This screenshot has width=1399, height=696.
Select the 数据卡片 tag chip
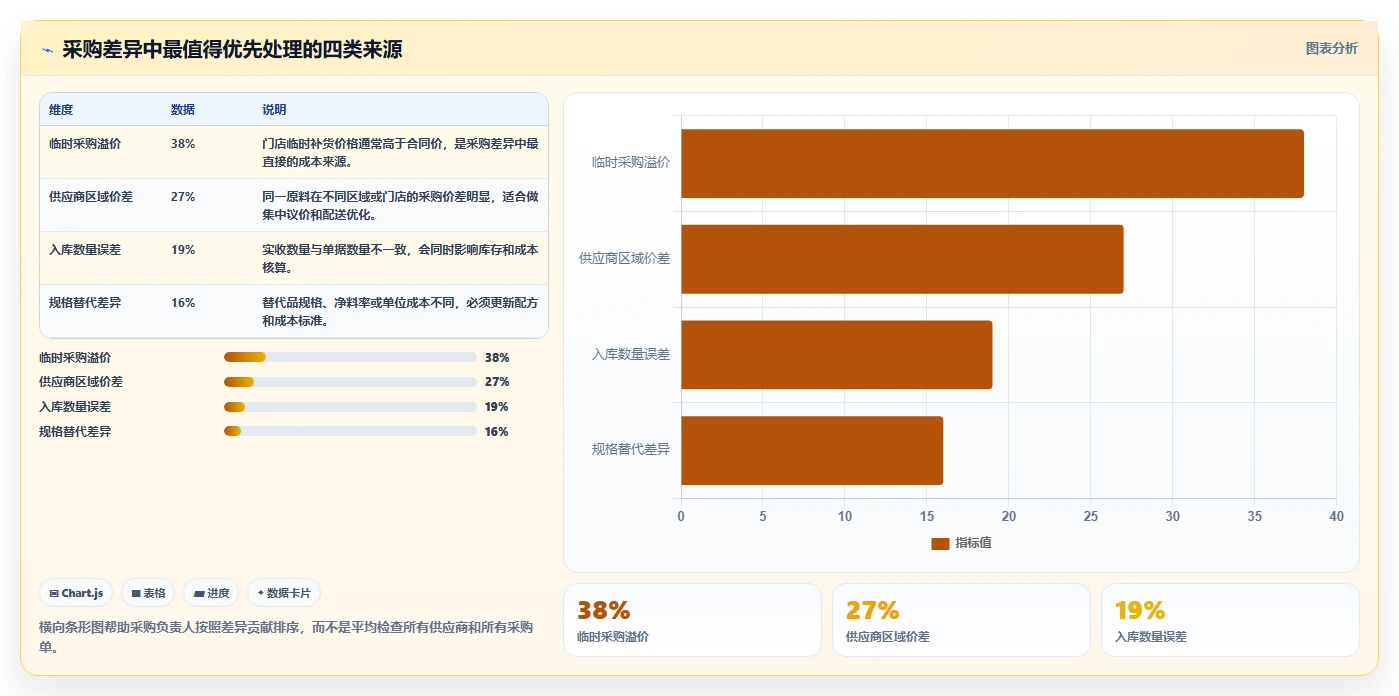(284, 593)
